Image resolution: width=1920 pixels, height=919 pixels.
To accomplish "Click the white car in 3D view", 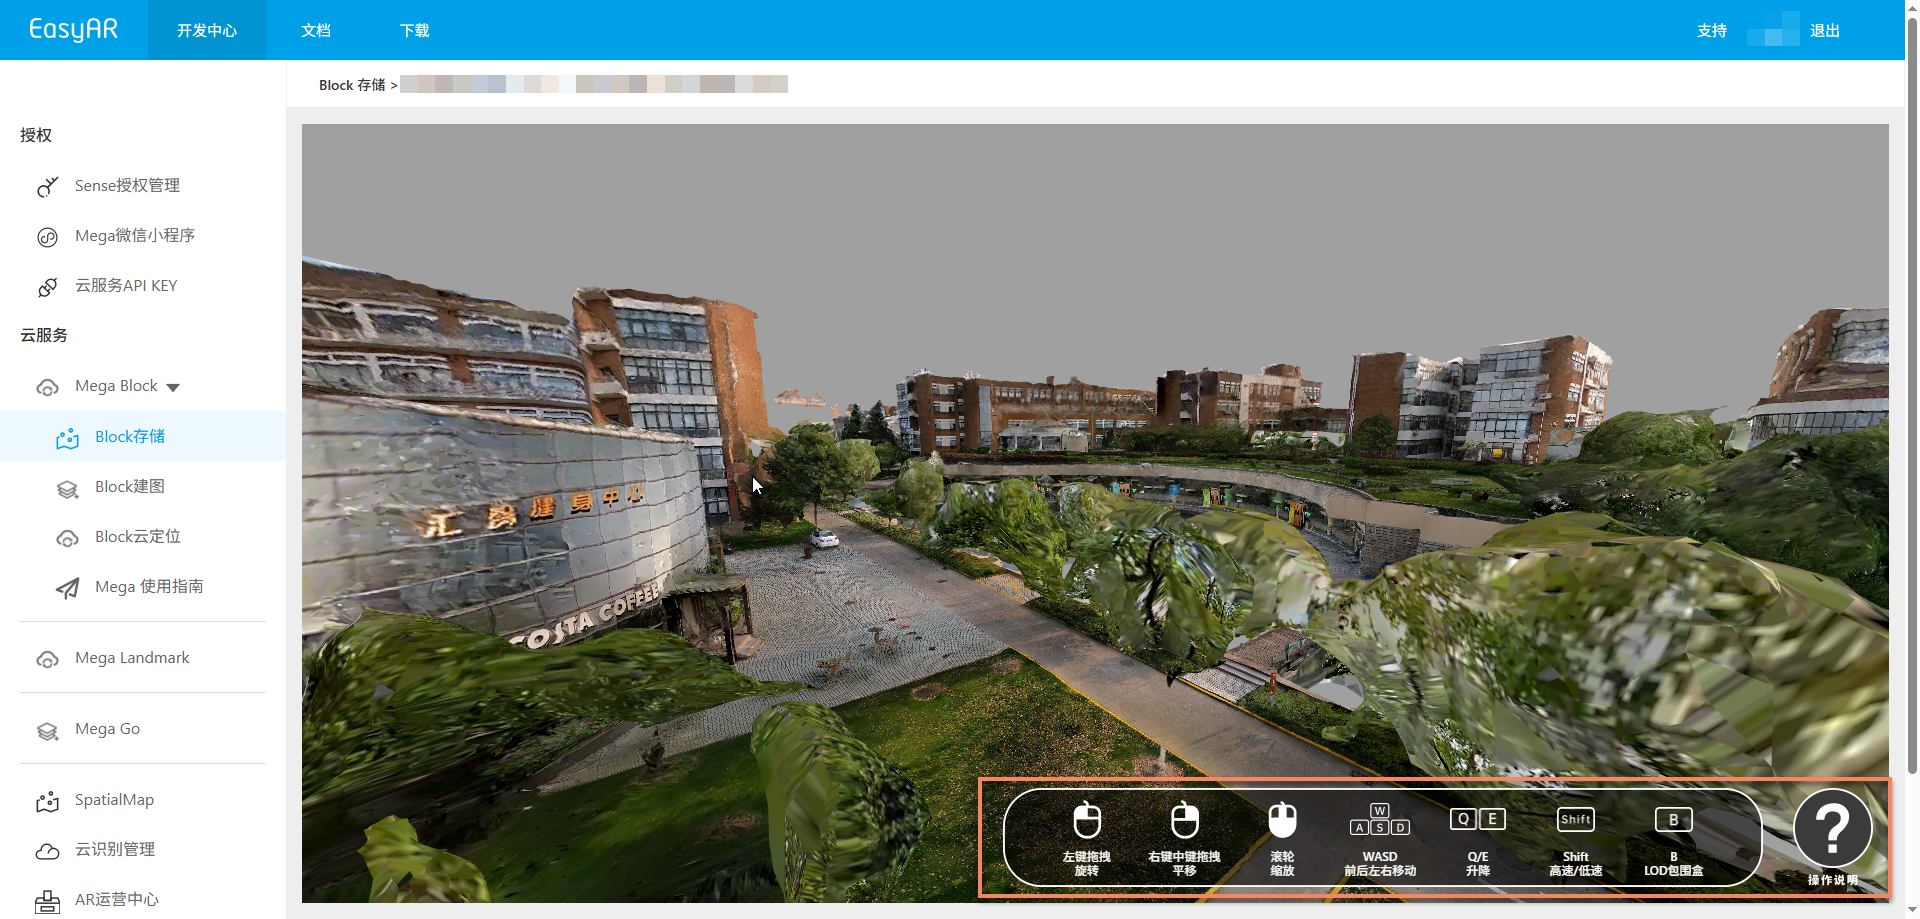I will (x=825, y=540).
